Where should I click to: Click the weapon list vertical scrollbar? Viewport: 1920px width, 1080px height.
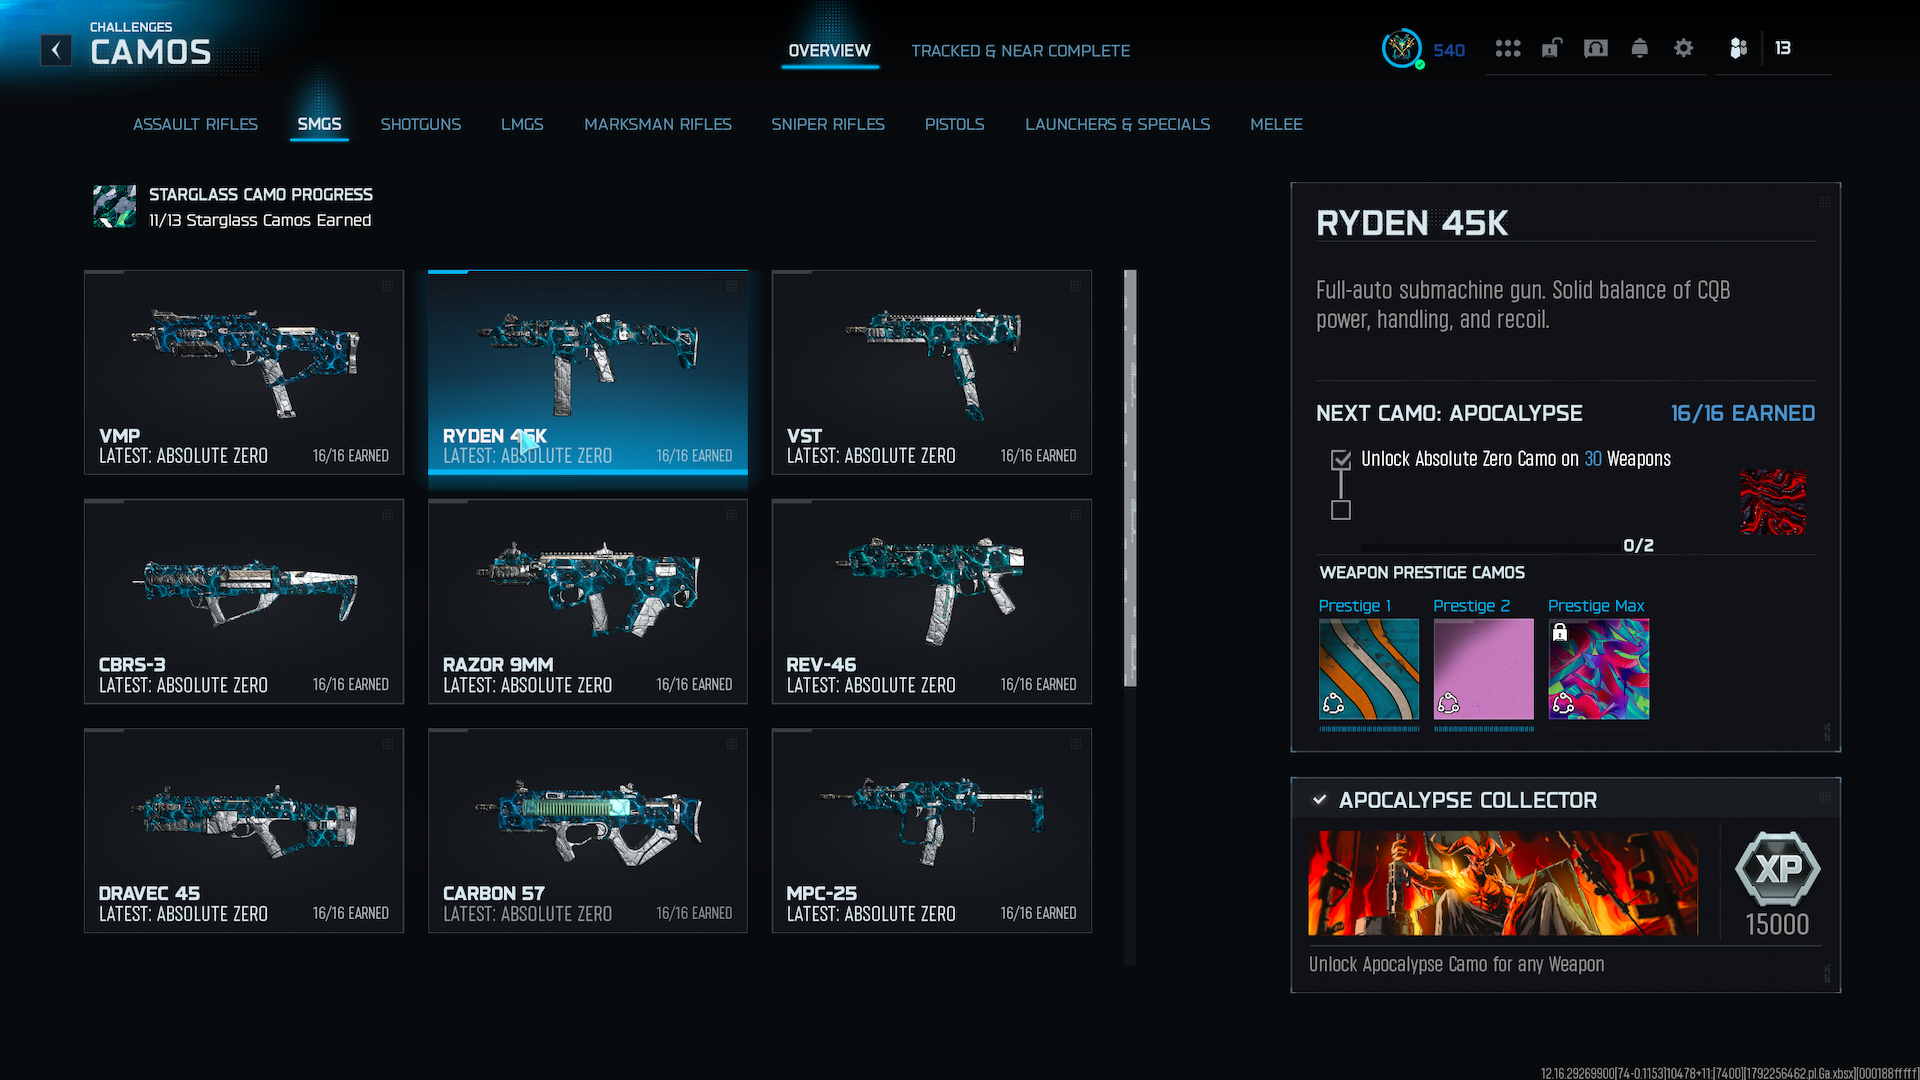pyautogui.click(x=1130, y=478)
